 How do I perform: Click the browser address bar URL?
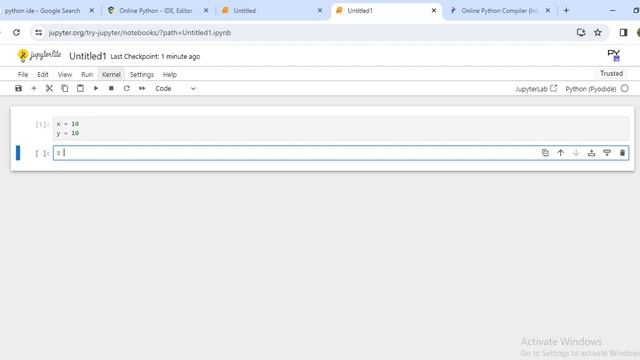(x=140, y=33)
